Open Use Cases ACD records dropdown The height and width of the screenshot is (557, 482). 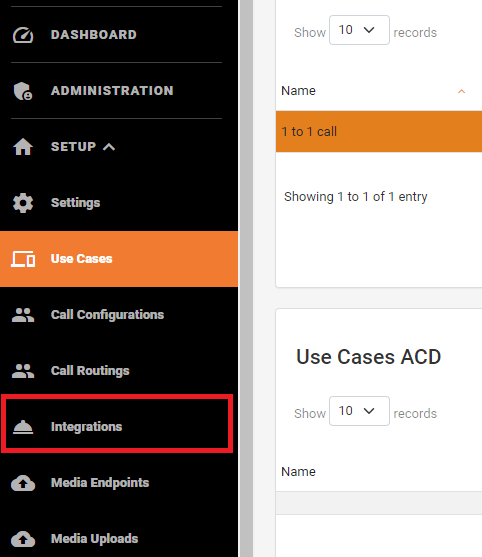359,411
